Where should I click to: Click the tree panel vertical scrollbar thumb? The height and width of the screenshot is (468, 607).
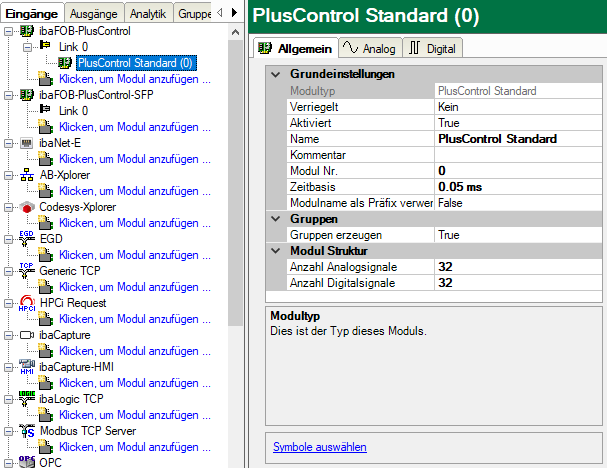click(x=235, y=182)
